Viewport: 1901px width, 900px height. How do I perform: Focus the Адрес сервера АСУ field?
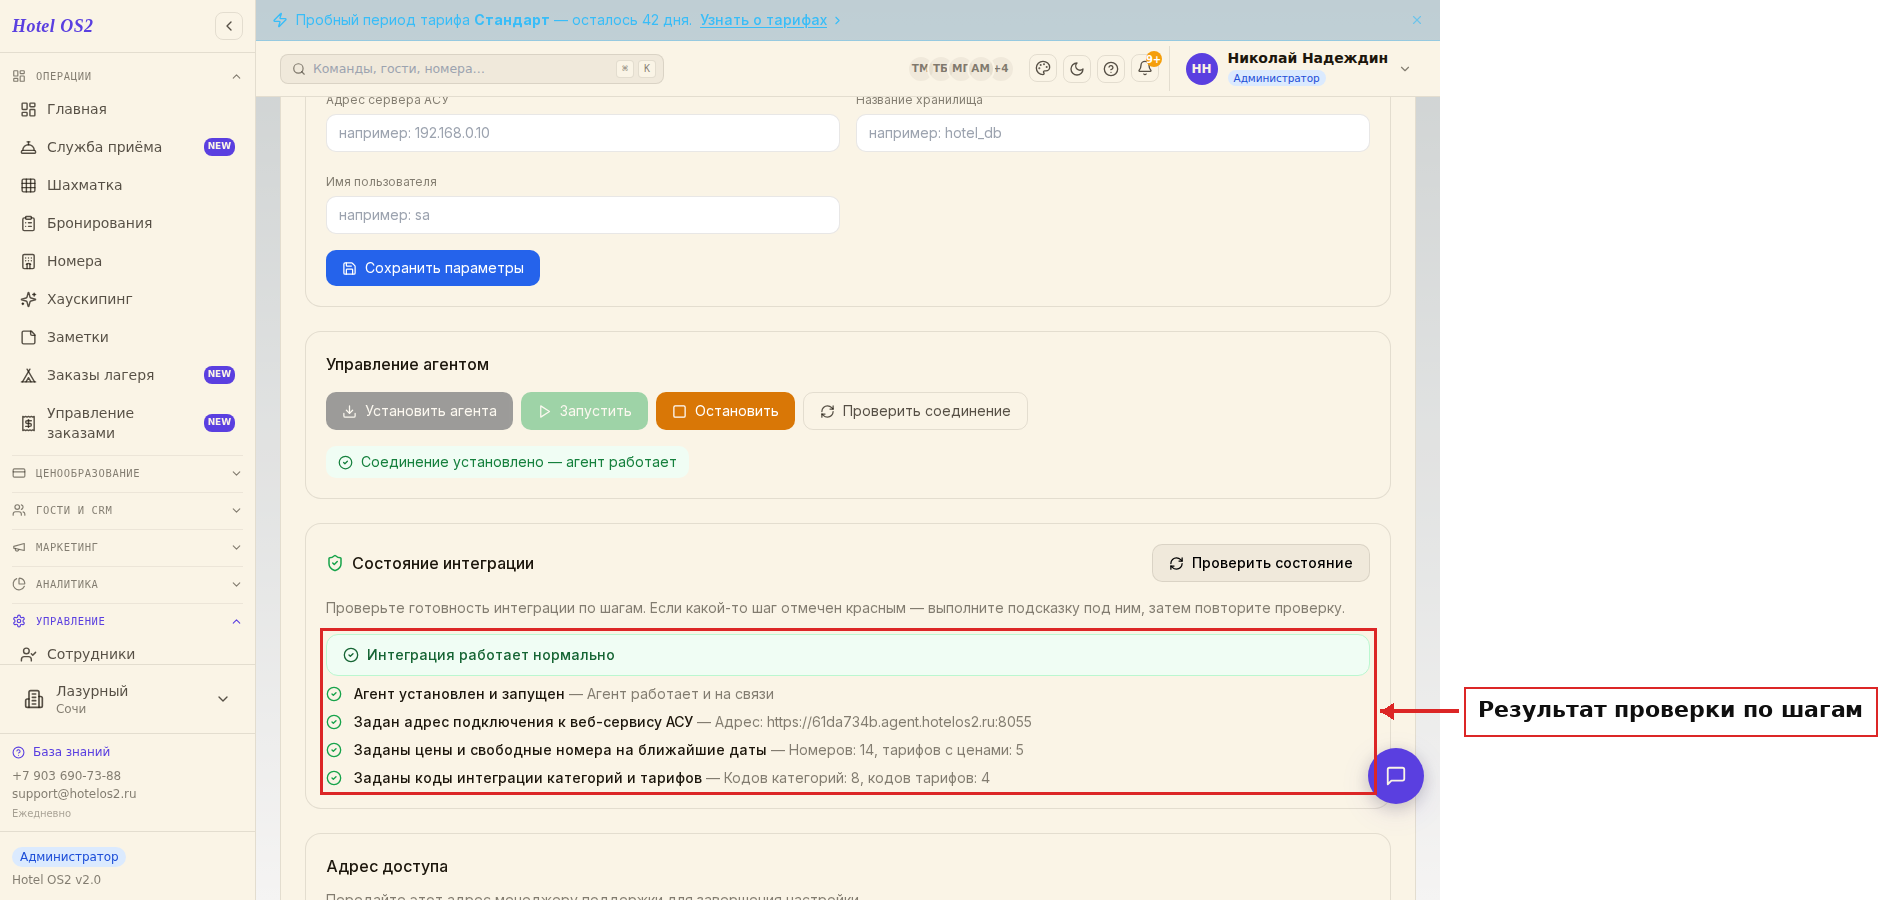(x=582, y=133)
